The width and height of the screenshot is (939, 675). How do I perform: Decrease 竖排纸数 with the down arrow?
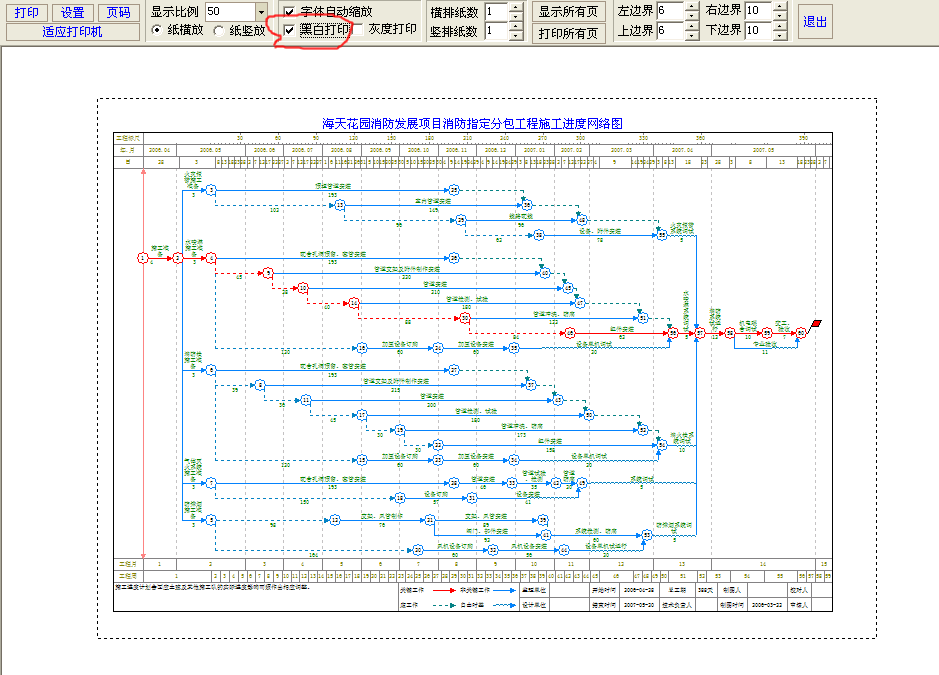coord(516,35)
